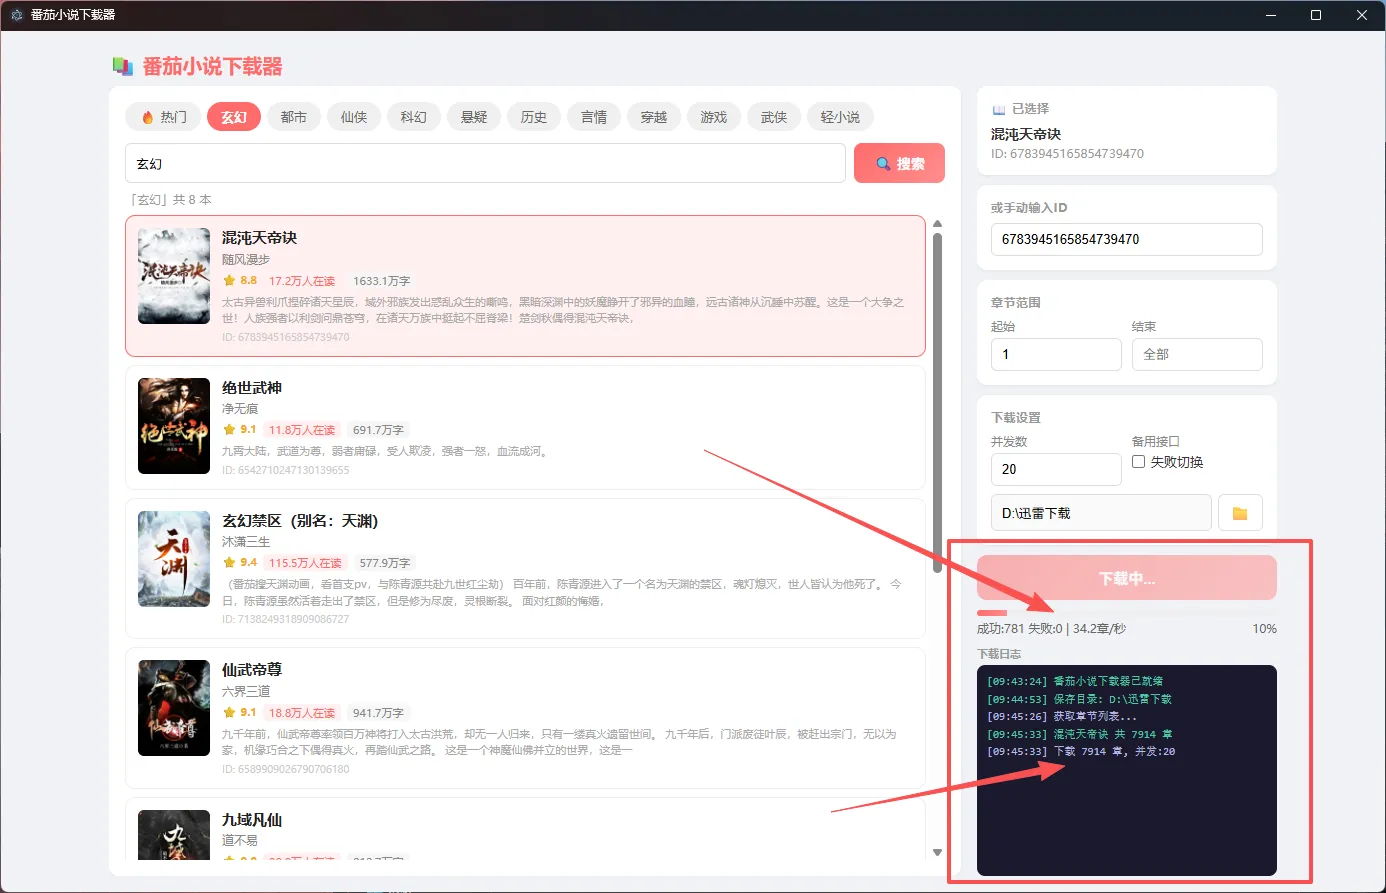Click star rating icon of 绝世武神

[229, 430]
